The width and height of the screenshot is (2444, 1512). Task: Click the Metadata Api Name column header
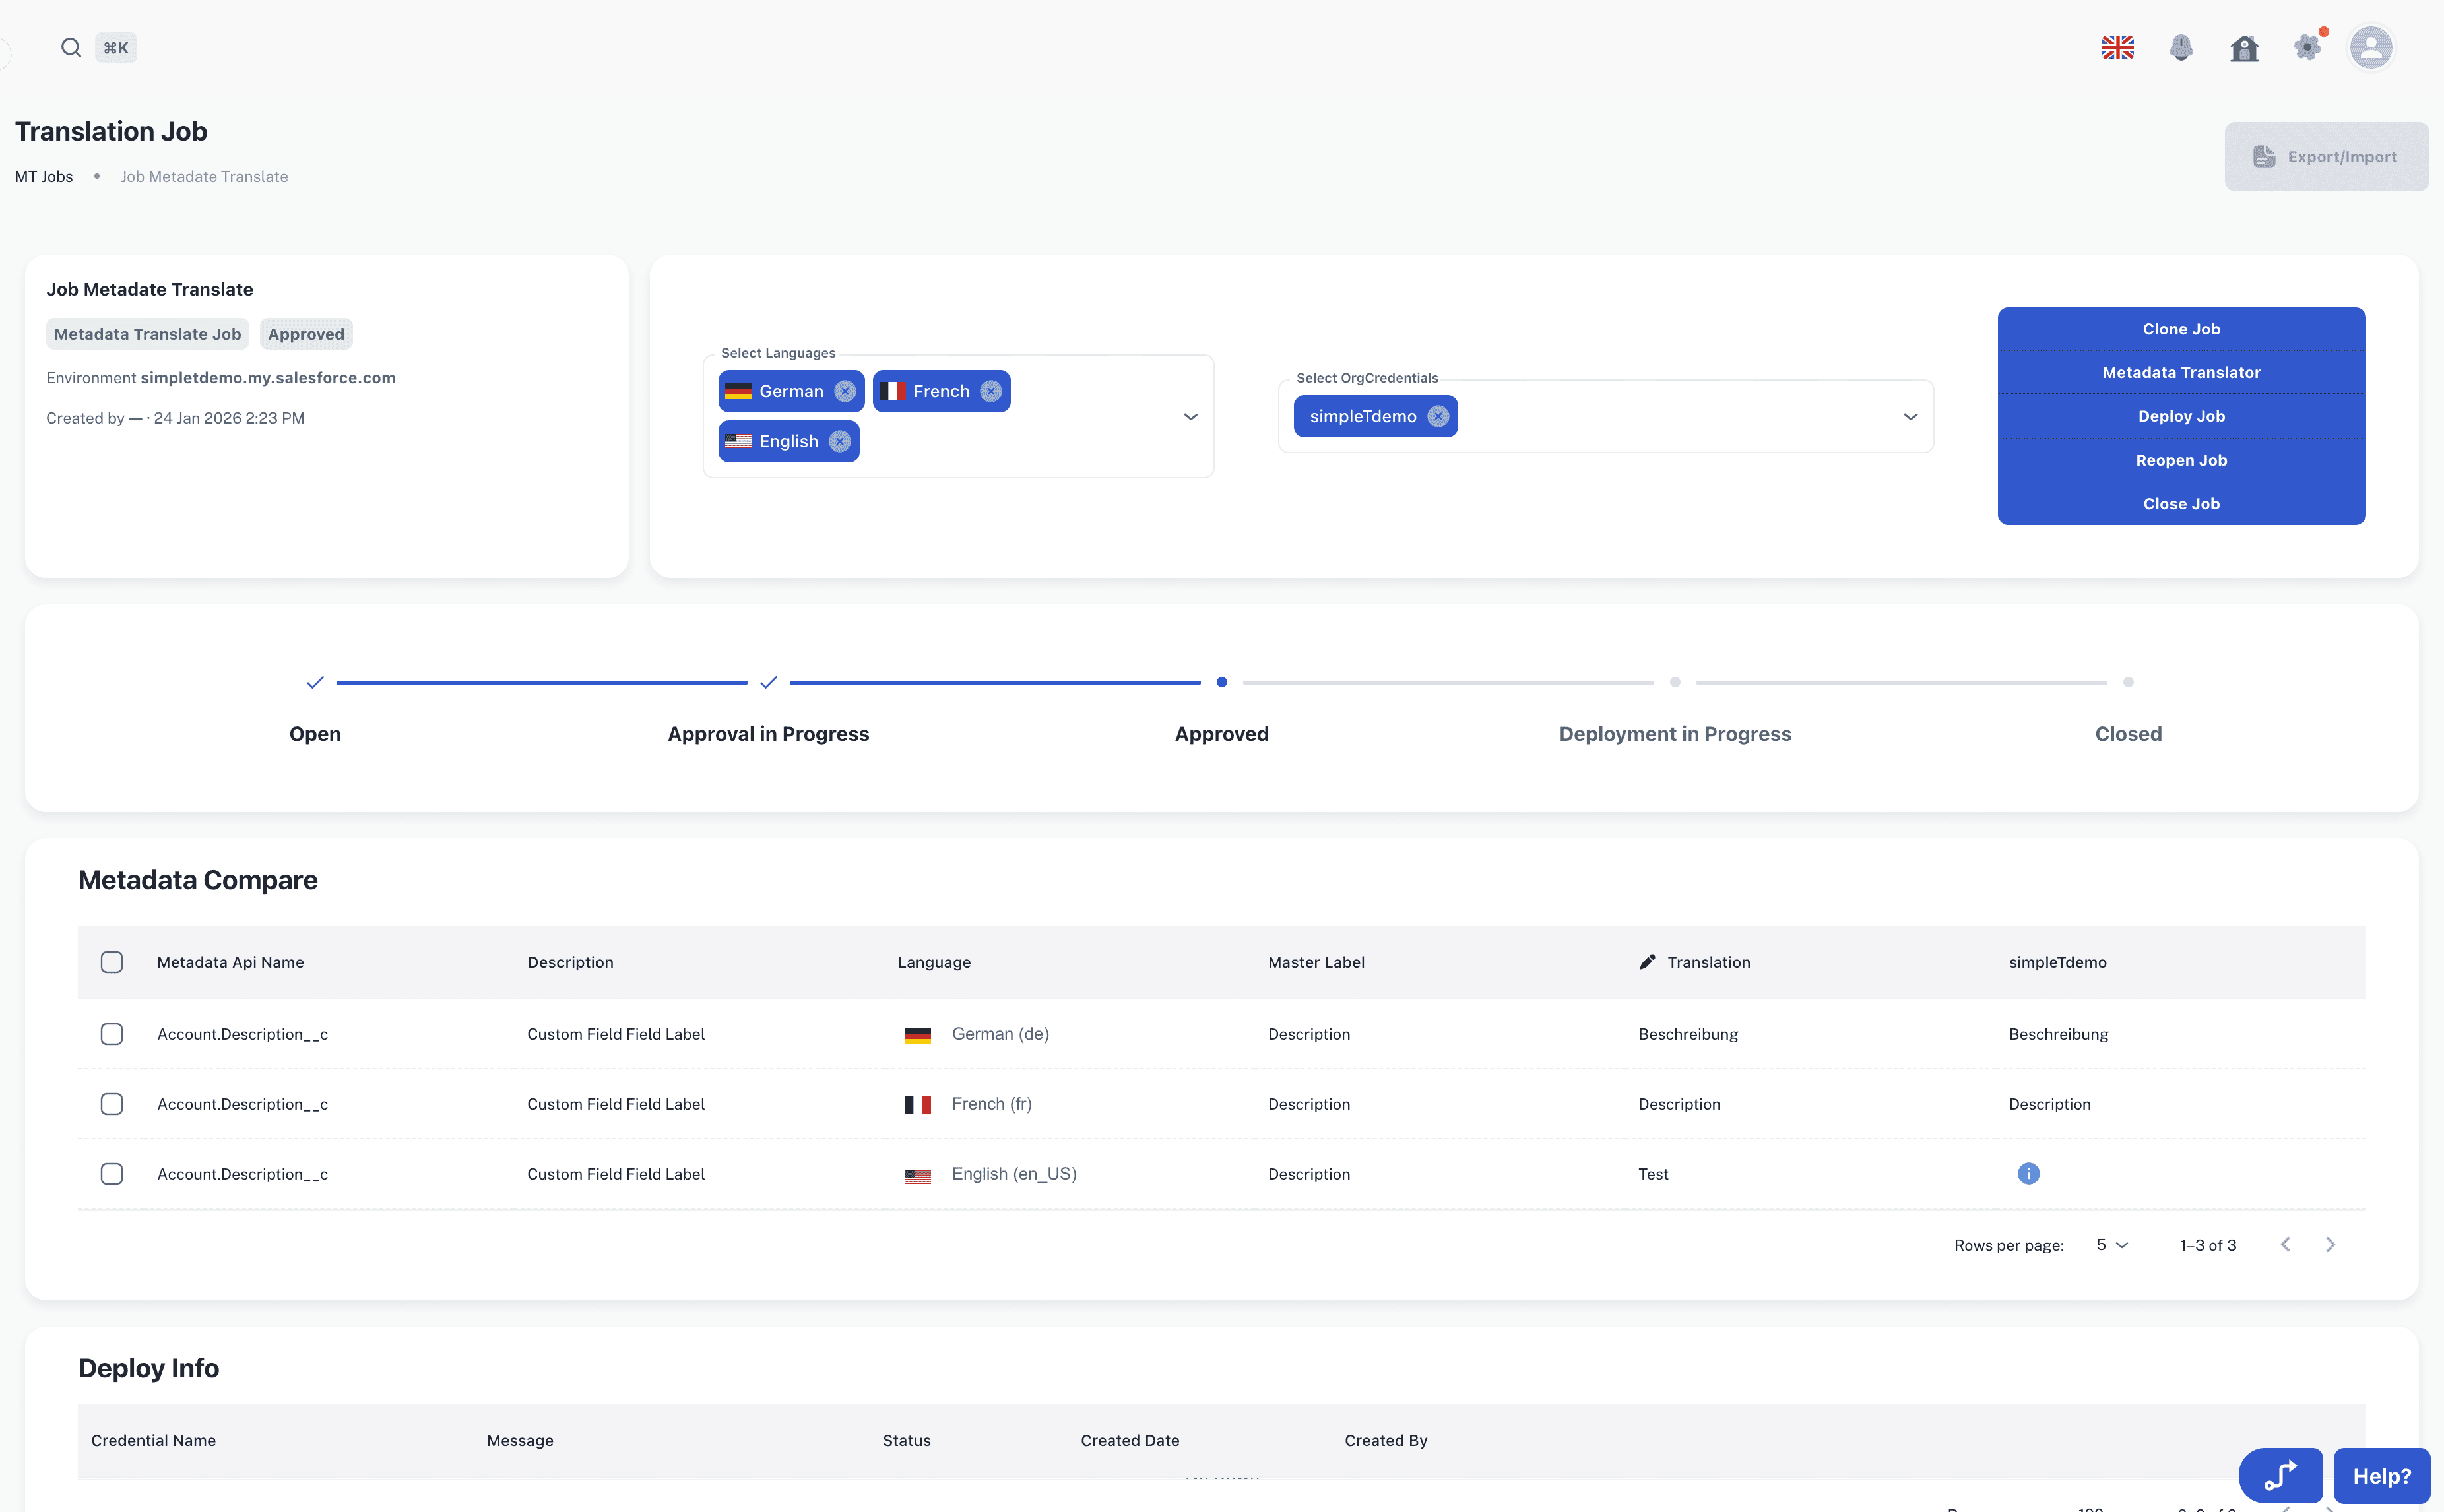tap(230, 962)
